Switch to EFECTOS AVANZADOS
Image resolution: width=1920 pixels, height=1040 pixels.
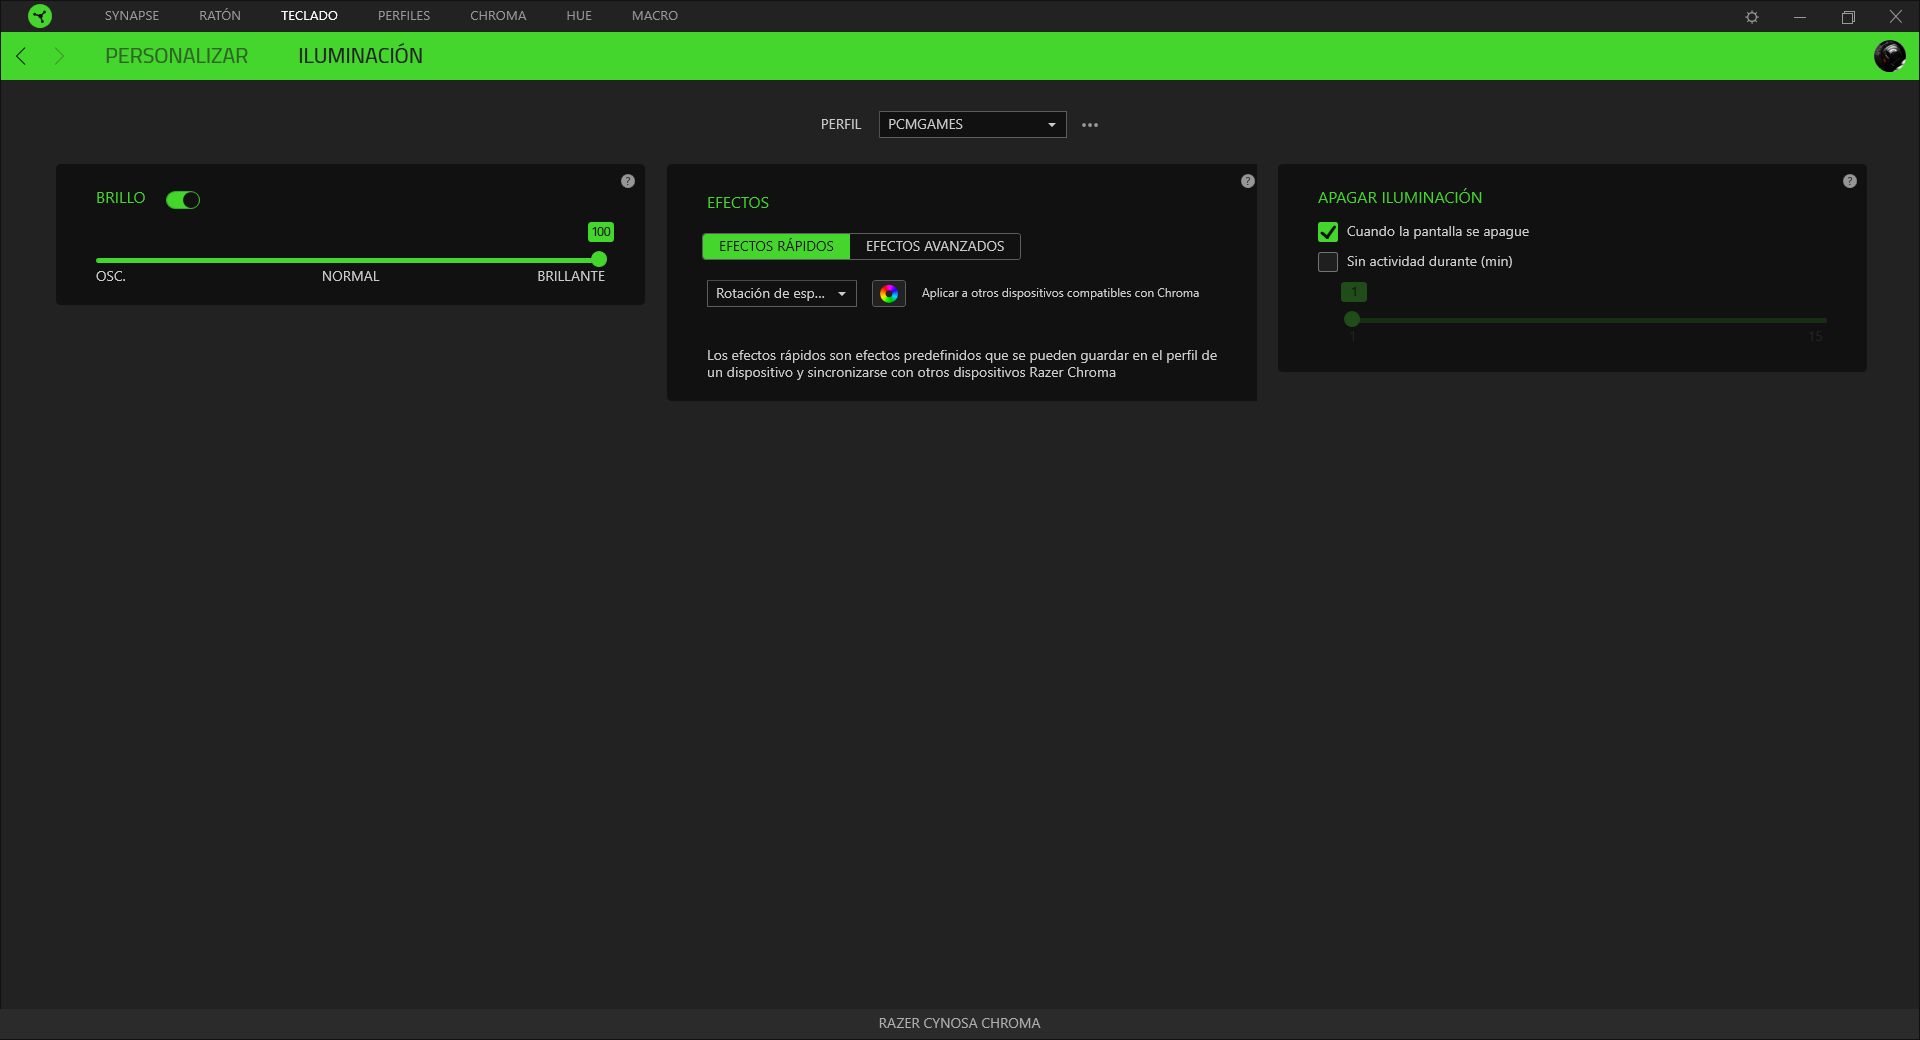(x=935, y=246)
